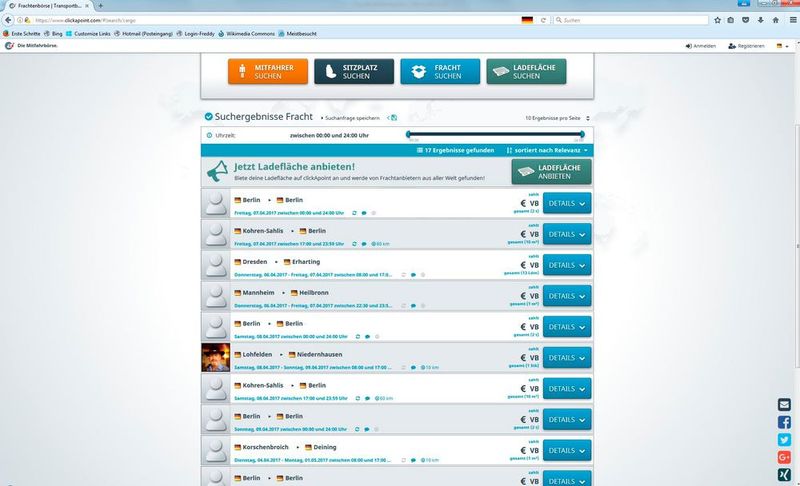Click the German flag in the address bar
The image size is (800, 486).
point(527,20)
